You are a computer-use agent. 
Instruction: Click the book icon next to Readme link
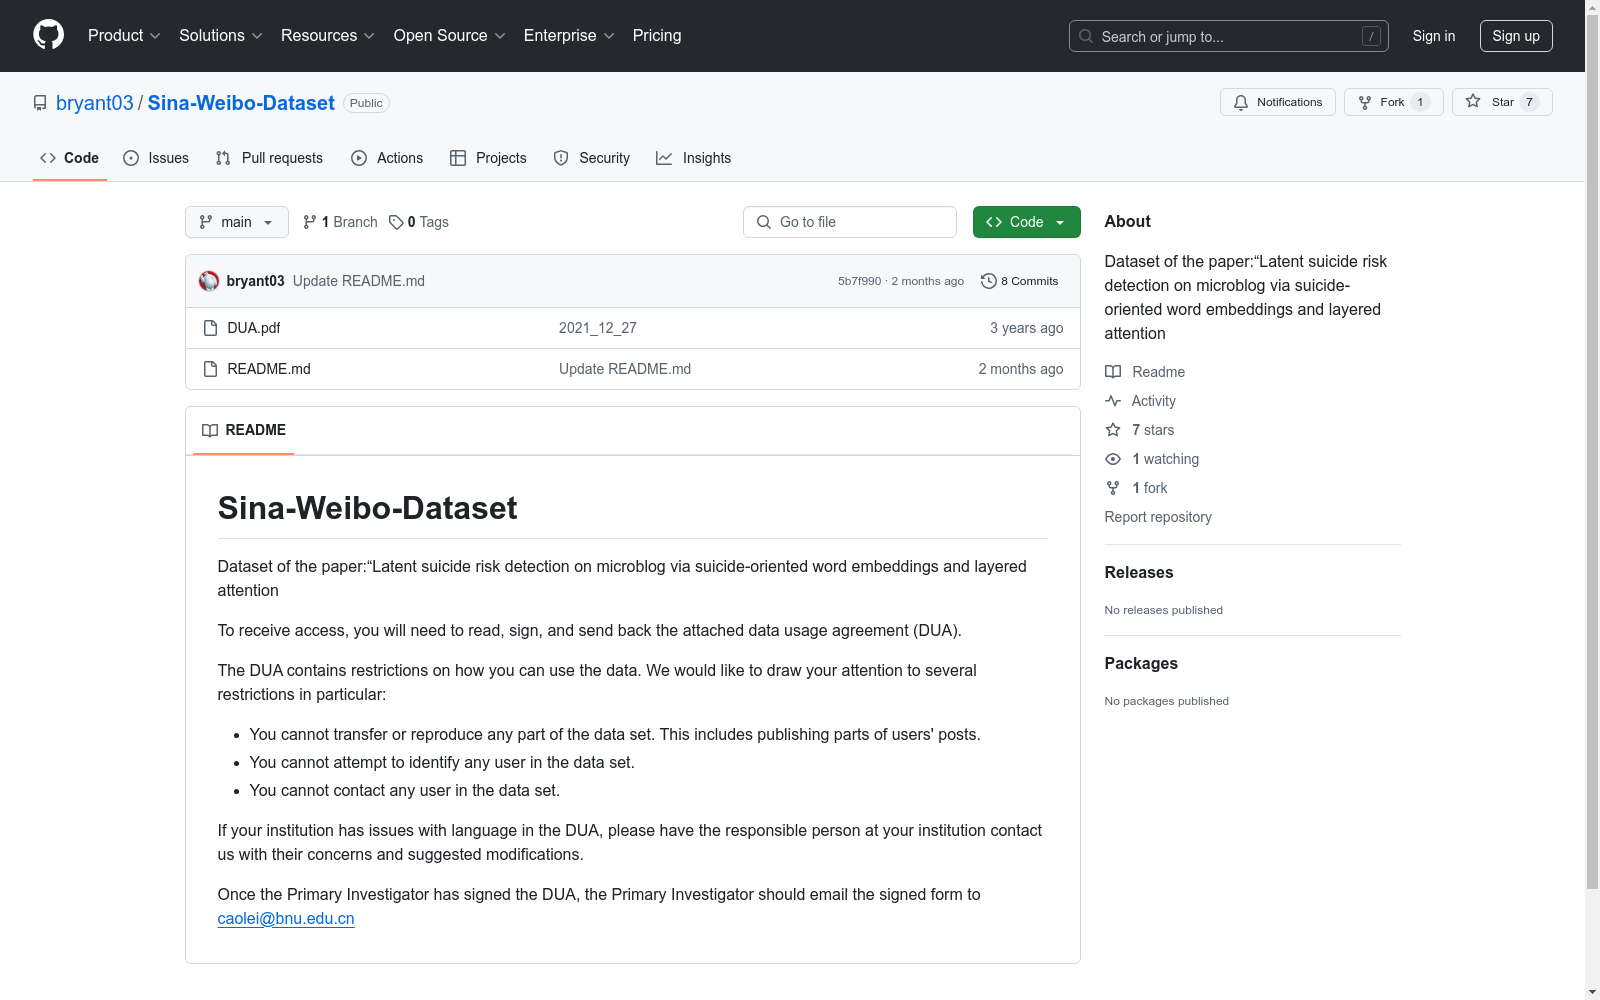[x=1113, y=372]
